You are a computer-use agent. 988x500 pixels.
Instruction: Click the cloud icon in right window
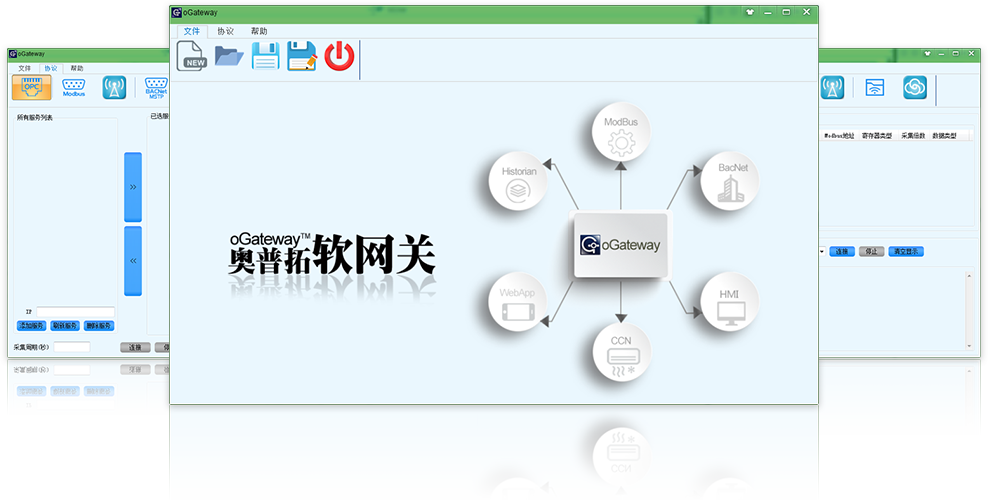tap(914, 88)
